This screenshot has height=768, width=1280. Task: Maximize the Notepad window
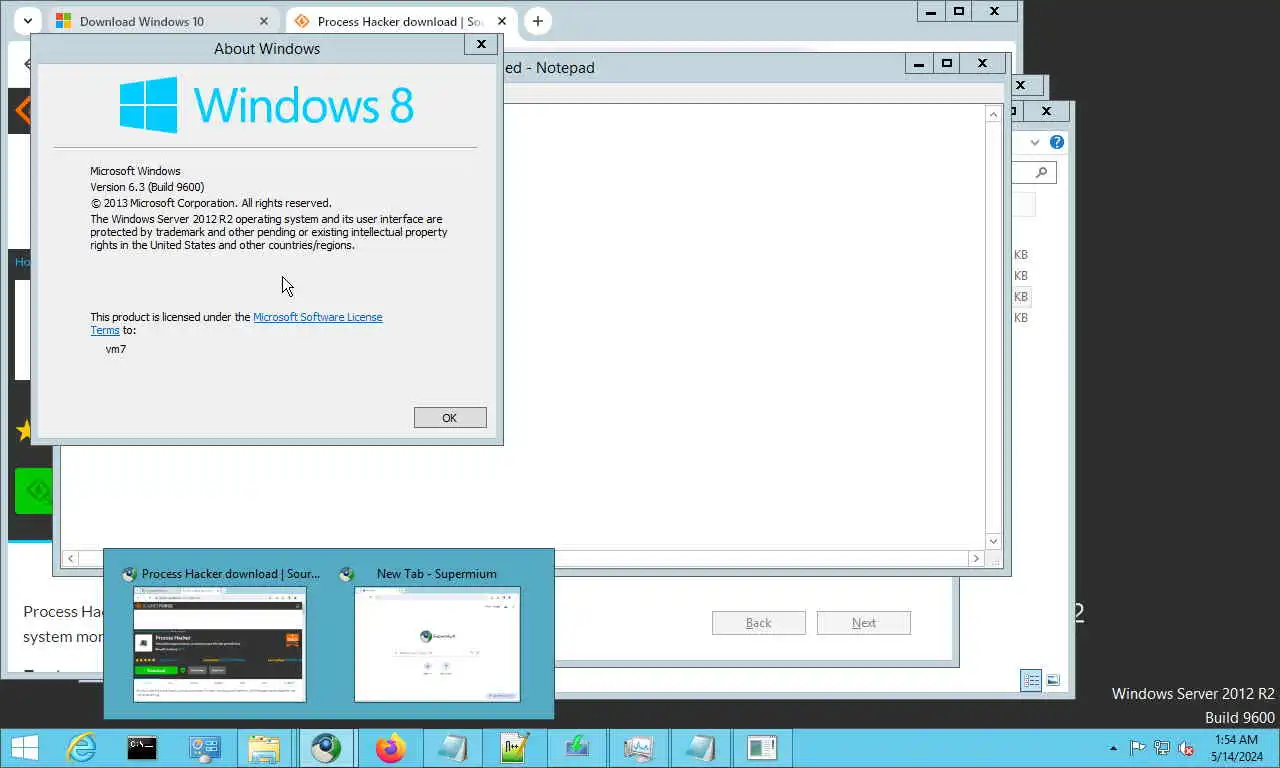pos(946,64)
